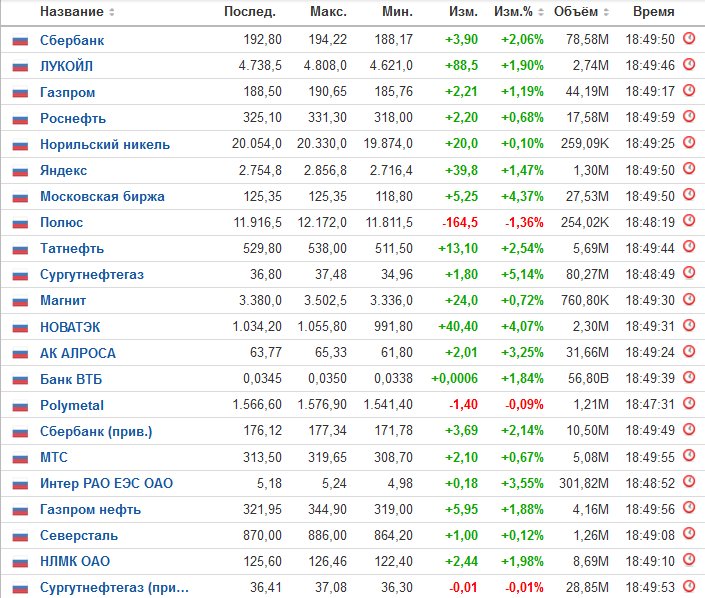
Task: Open the Полюс stock link
Action: [x=62, y=223]
